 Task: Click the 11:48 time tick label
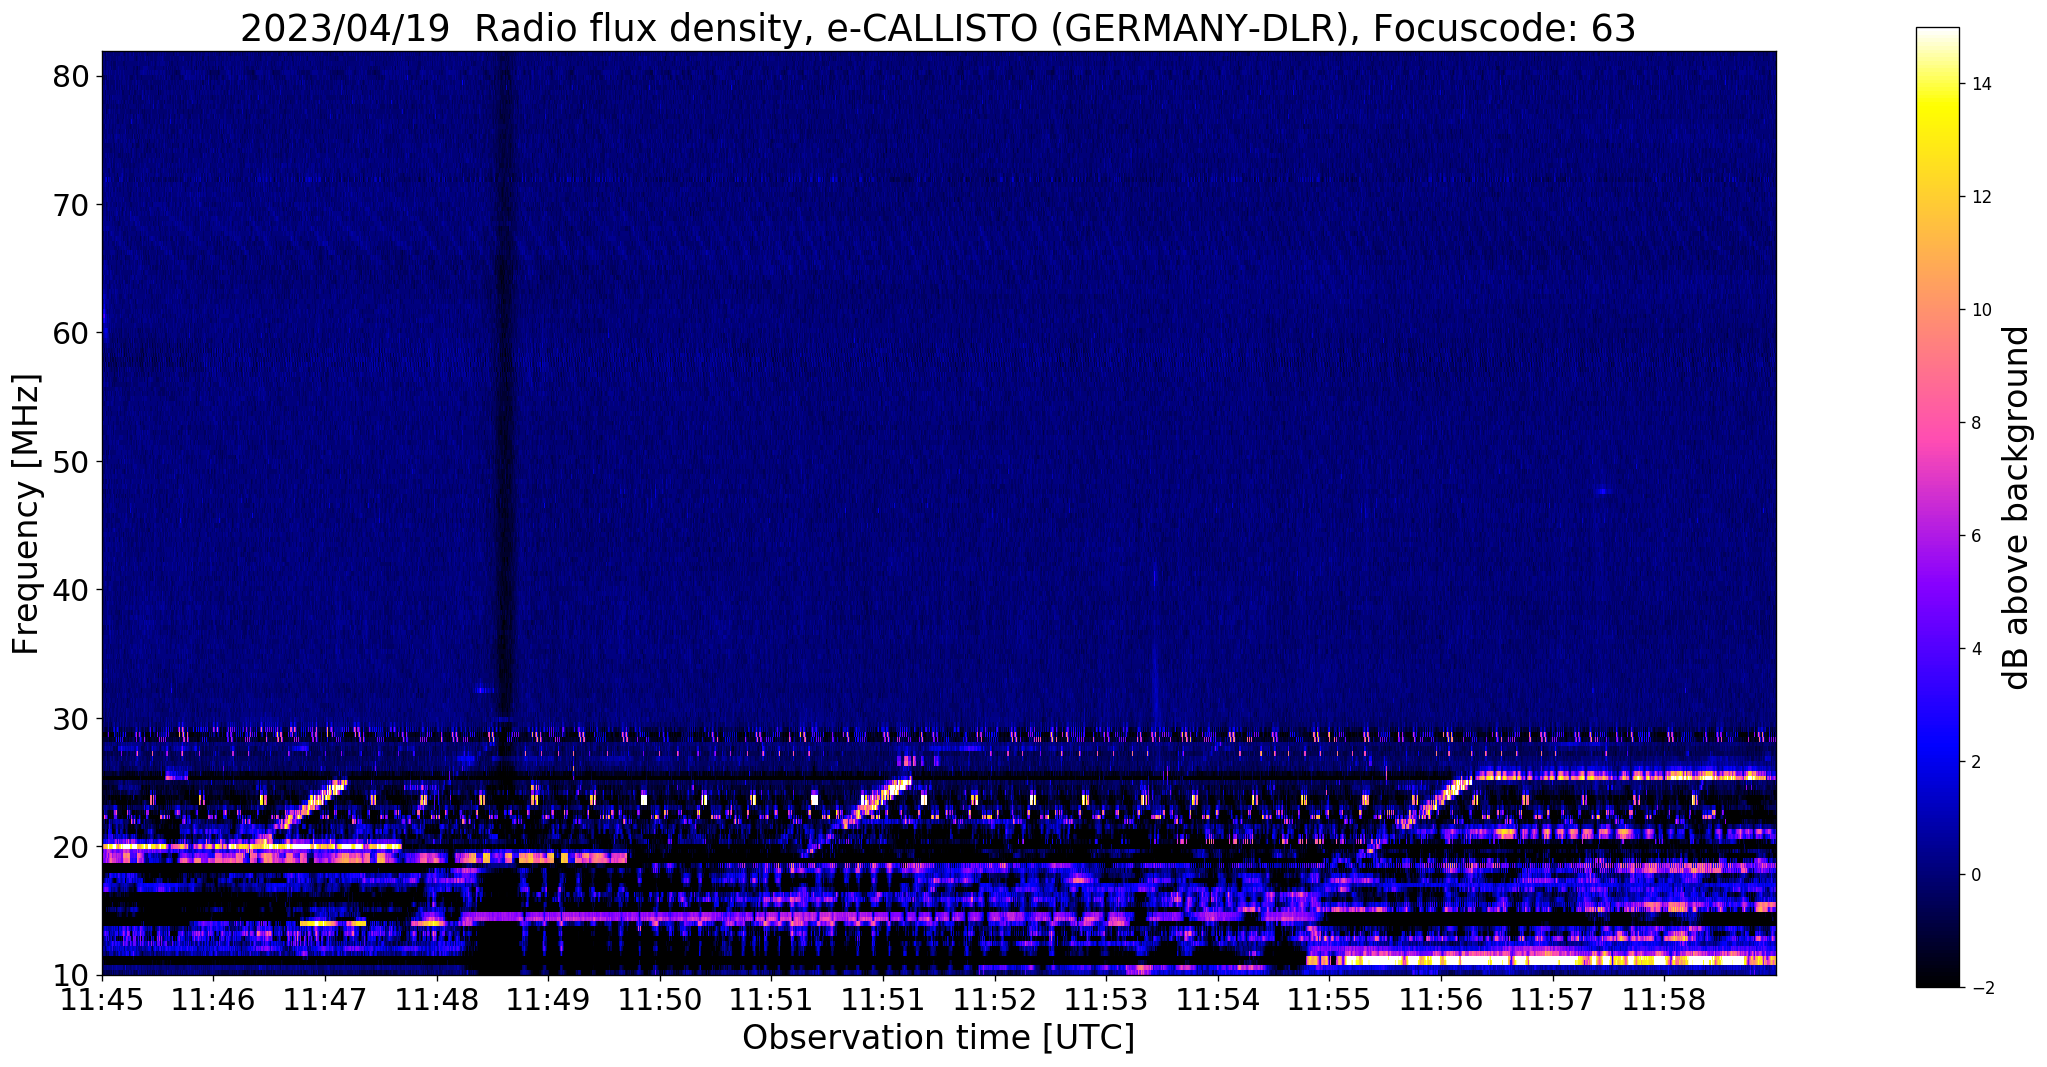click(x=437, y=1000)
